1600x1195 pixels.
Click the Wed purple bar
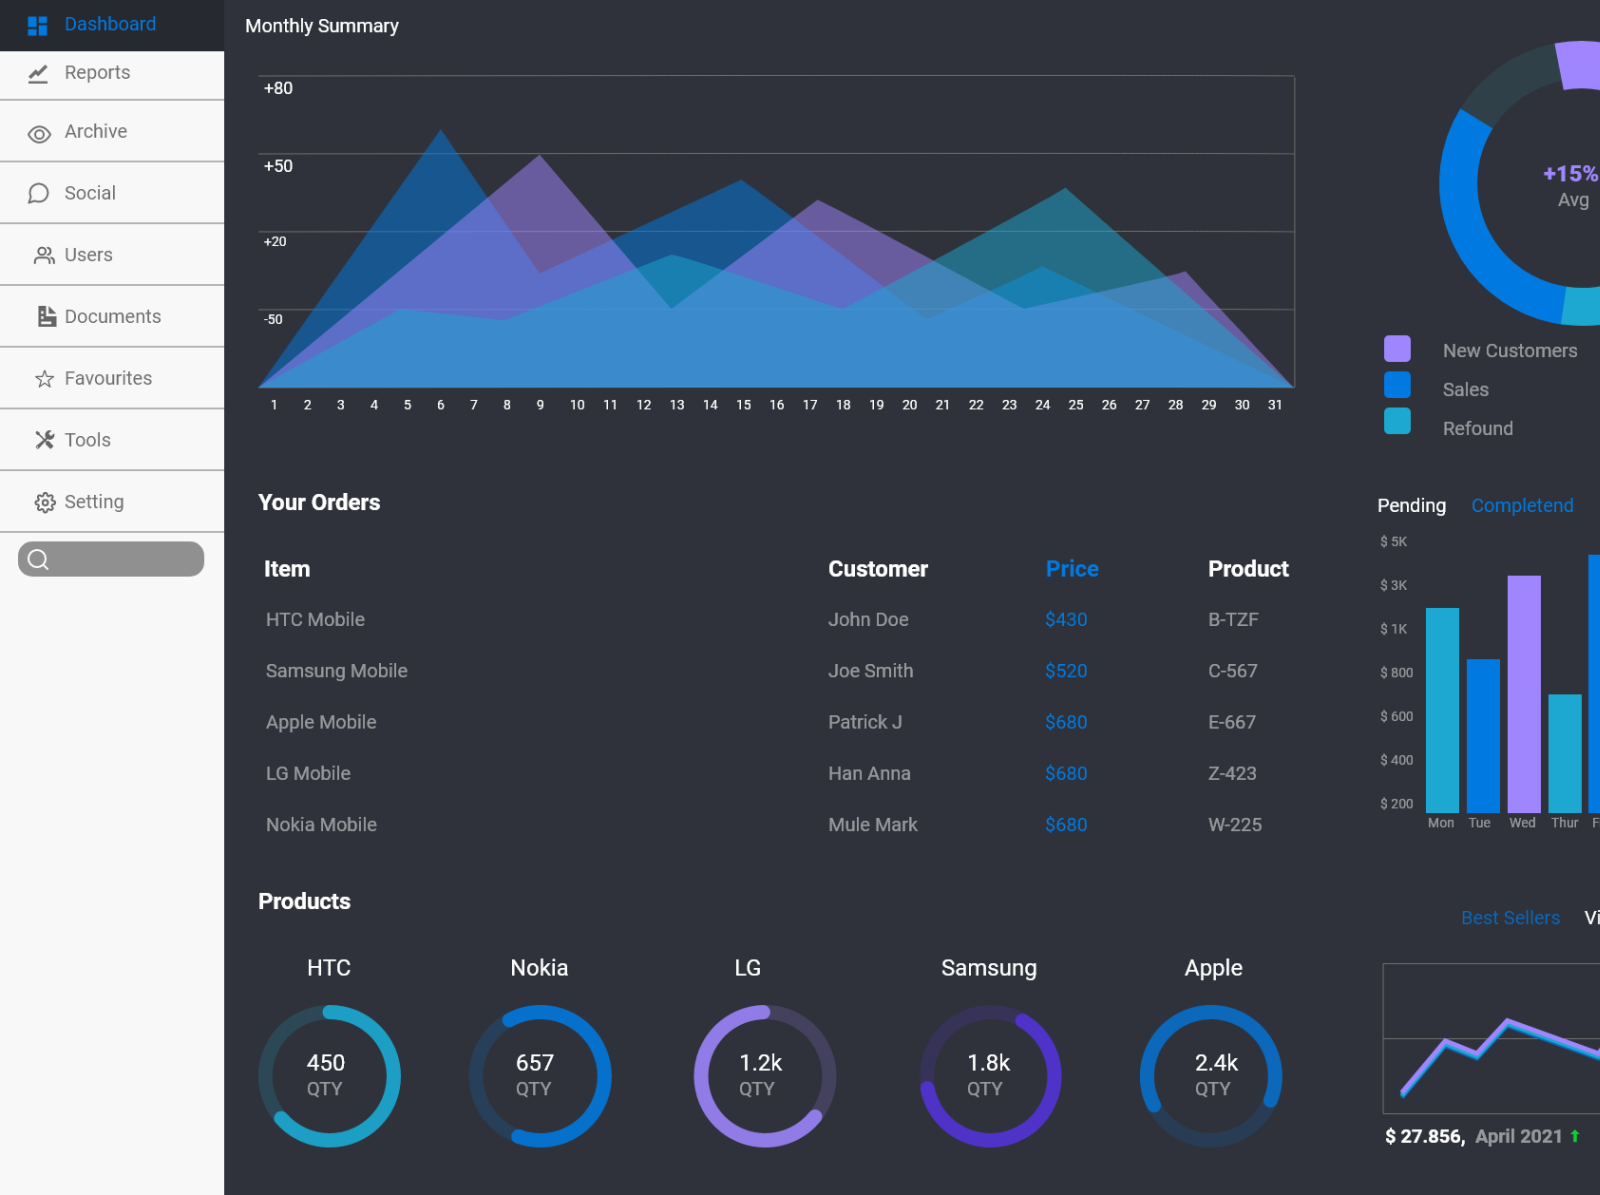(1524, 694)
